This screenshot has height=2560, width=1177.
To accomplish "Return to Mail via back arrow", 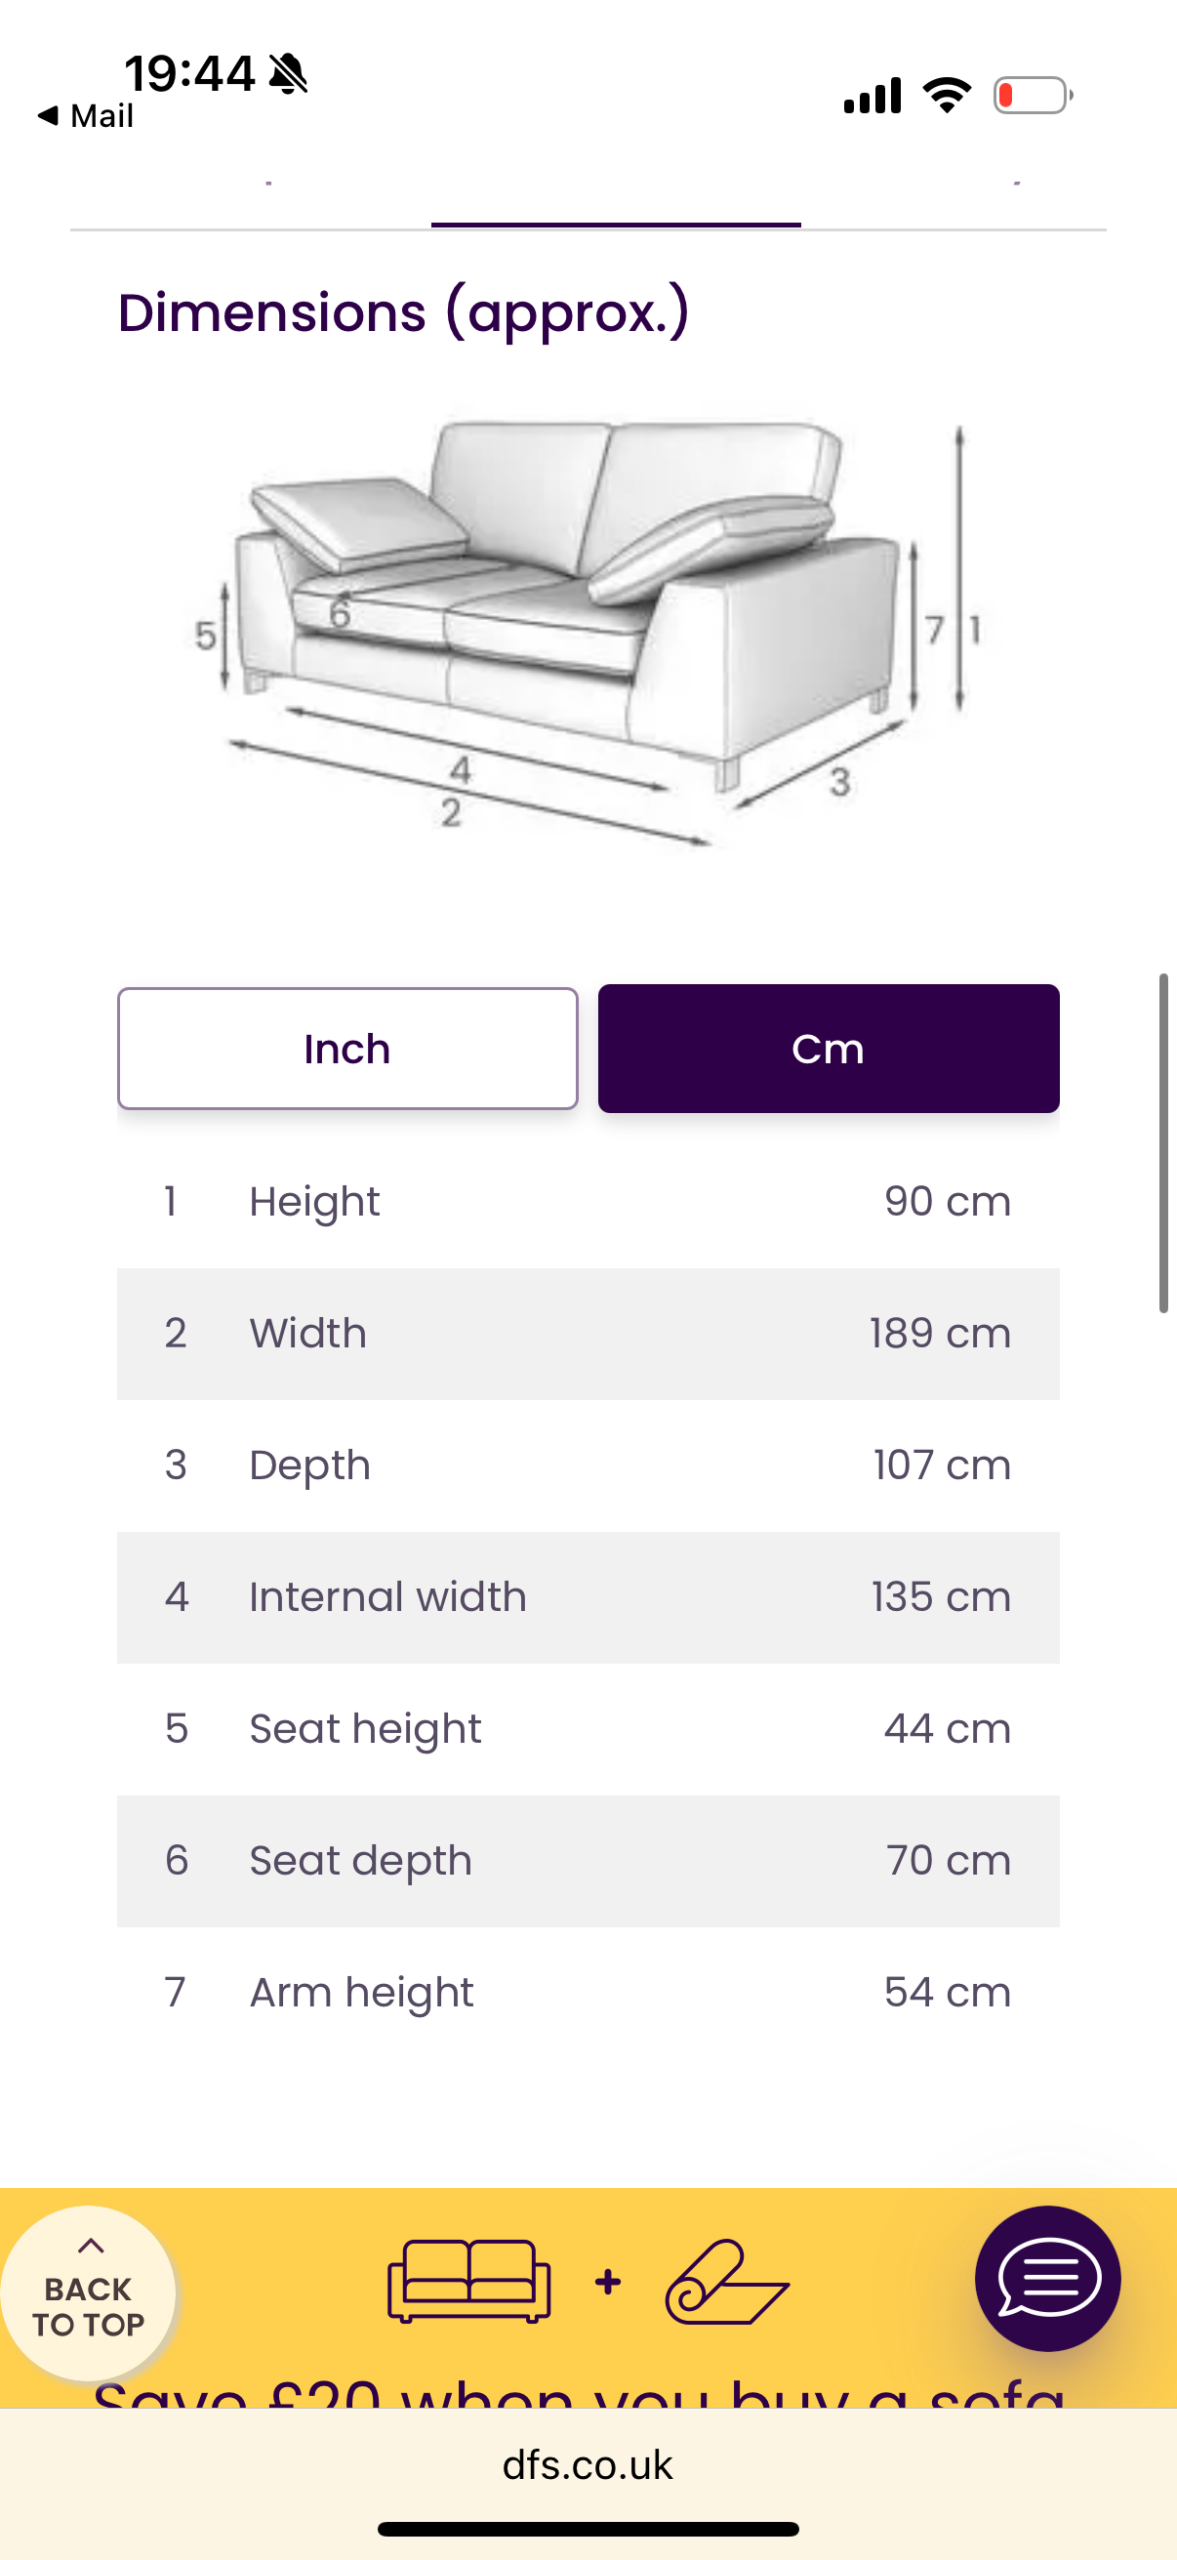I will [x=85, y=116].
